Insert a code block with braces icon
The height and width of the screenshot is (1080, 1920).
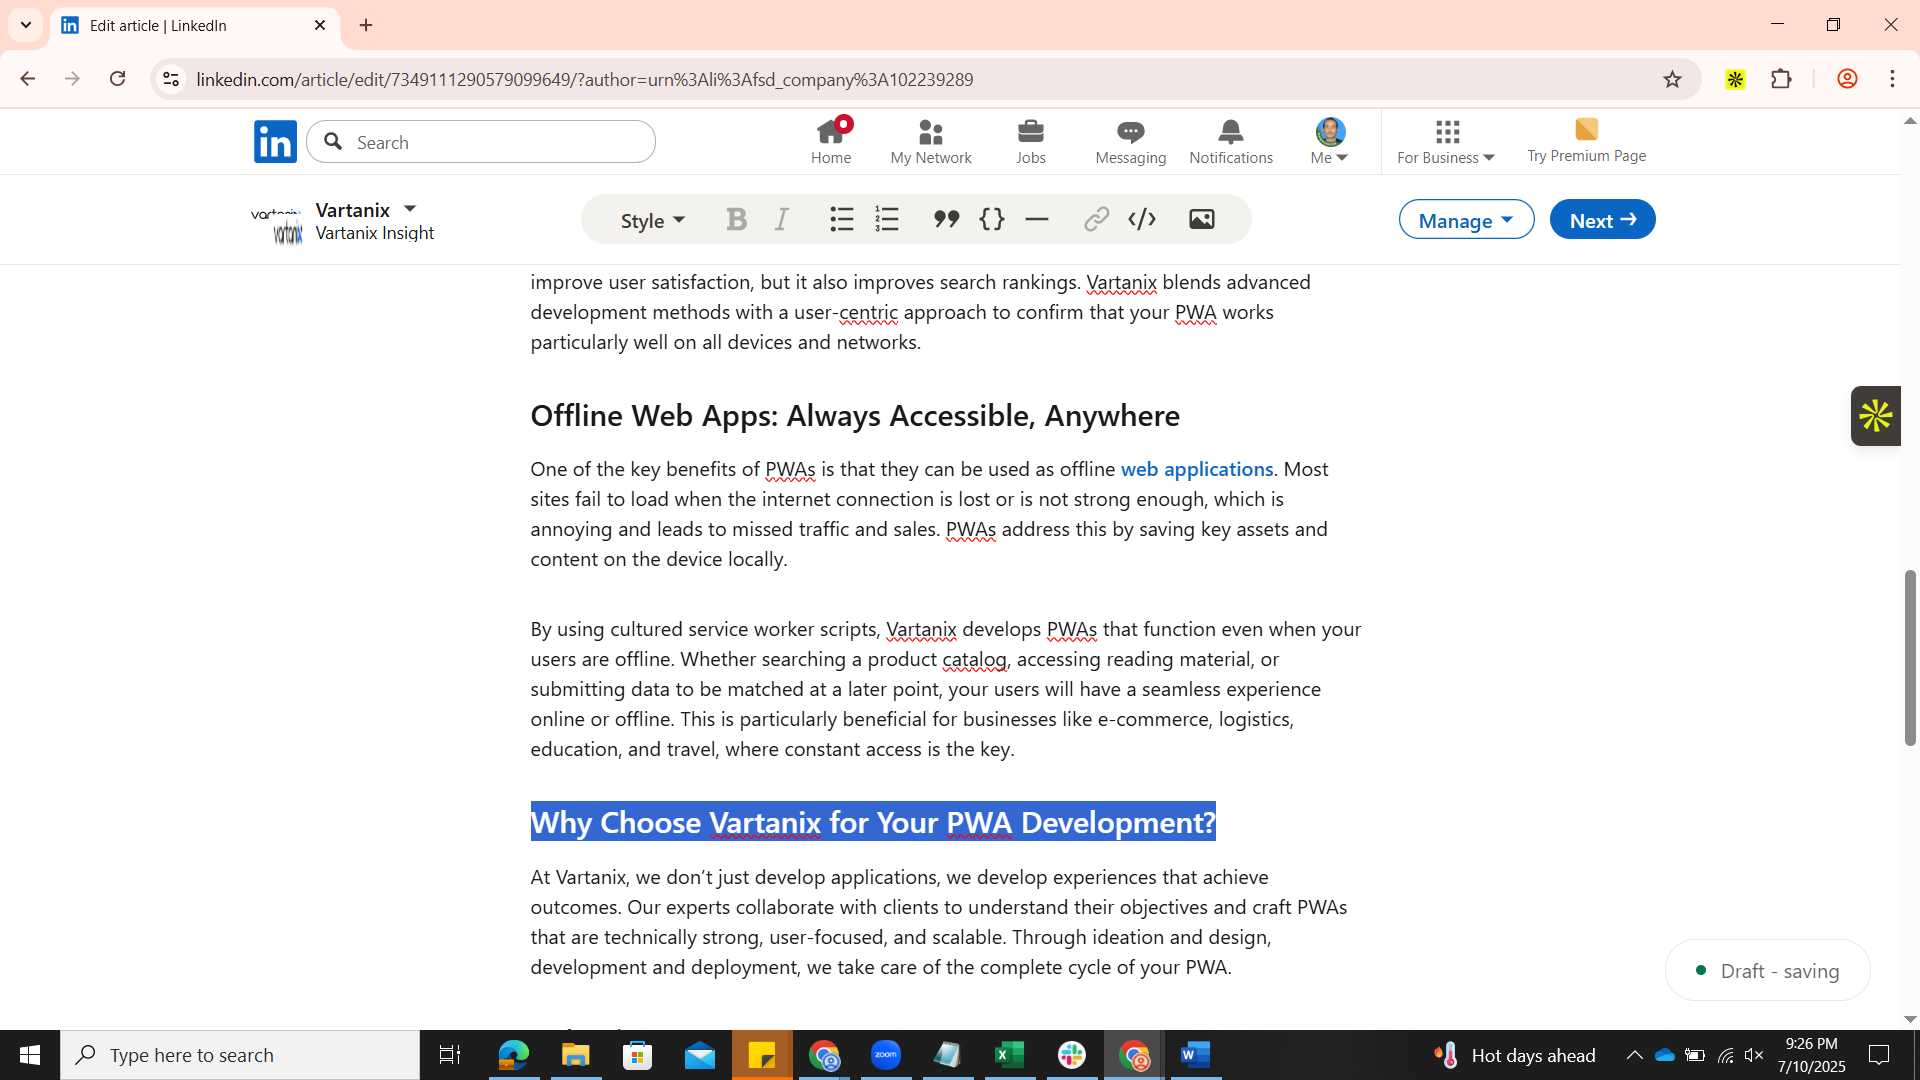(992, 219)
